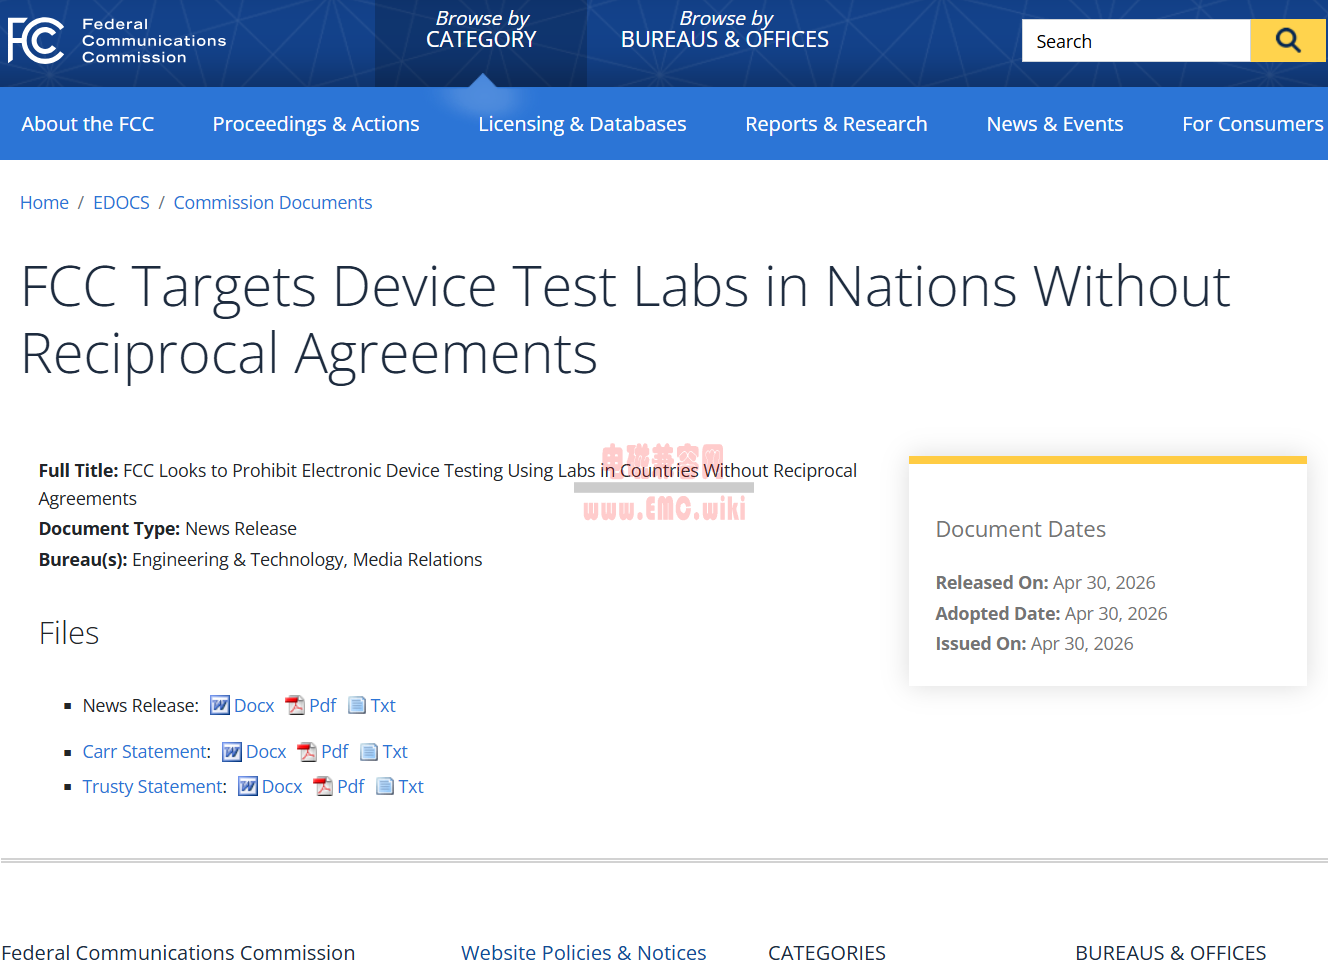The width and height of the screenshot is (1328, 962).
Task: Click the BUREAUS & OFFICES footer heading
Action: (x=1171, y=952)
